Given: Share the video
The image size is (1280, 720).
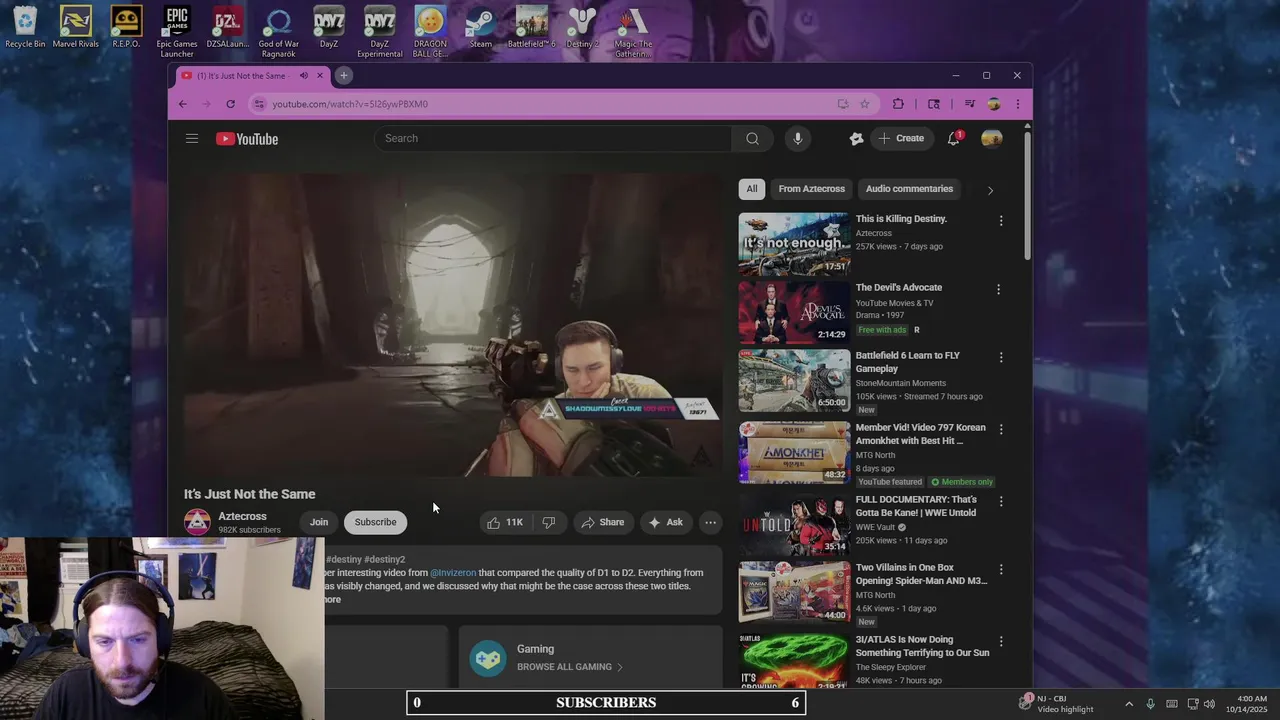Looking at the screenshot, I should pyautogui.click(x=603, y=522).
